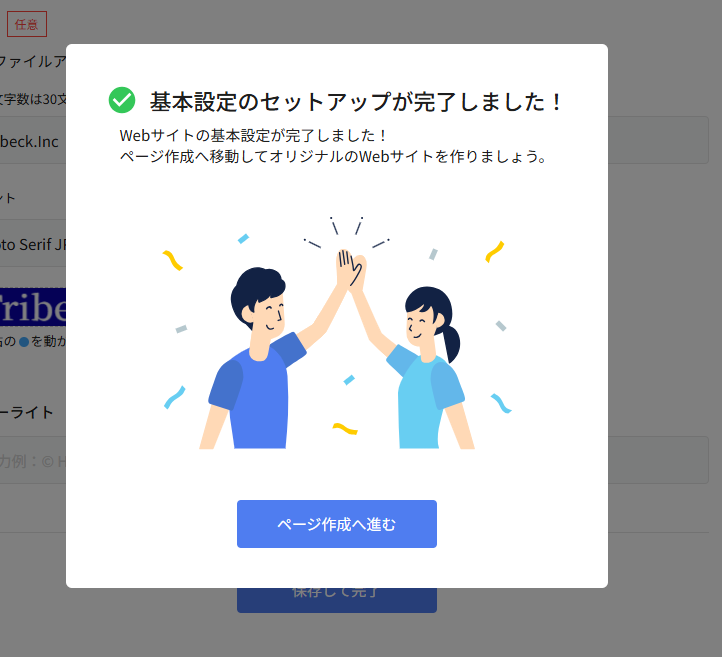Click the ファイルア label behind dialog
Image resolution: width=722 pixels, height=657 pixels.
33,61
